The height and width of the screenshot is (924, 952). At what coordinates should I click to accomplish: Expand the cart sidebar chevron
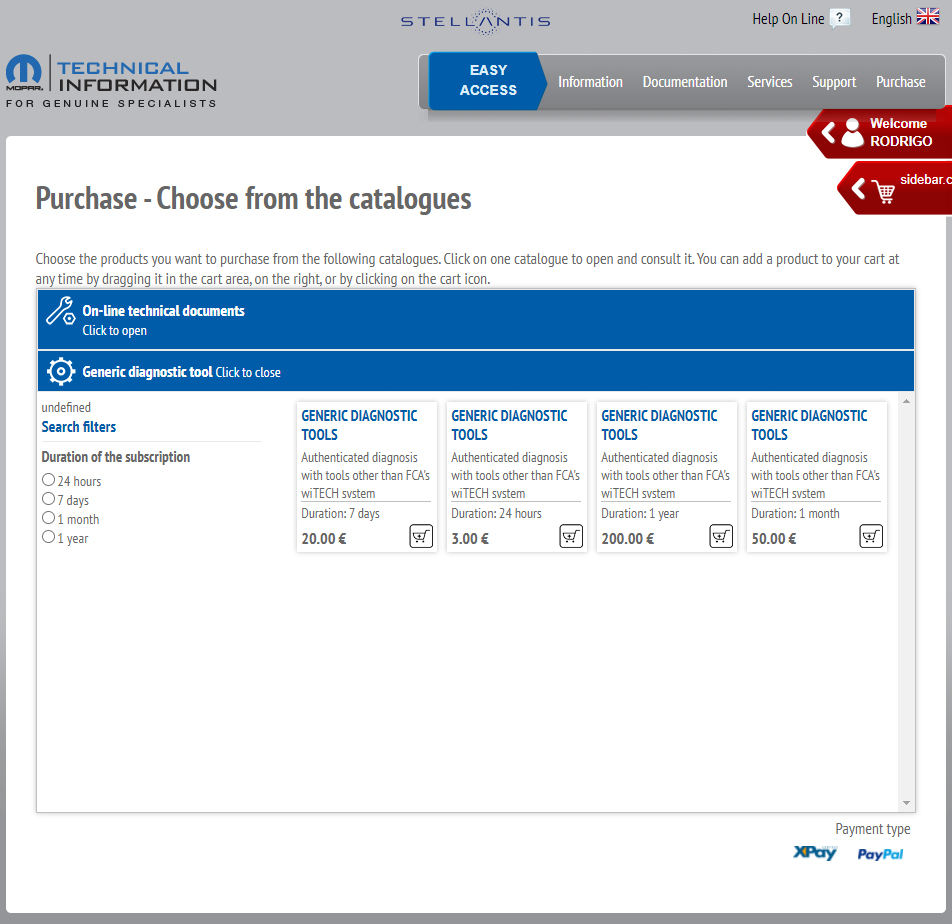click(x=858, y=189)
